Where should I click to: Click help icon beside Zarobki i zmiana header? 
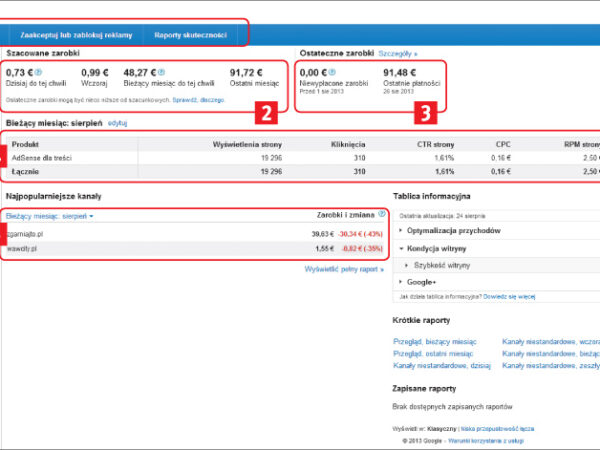[382, 214]
